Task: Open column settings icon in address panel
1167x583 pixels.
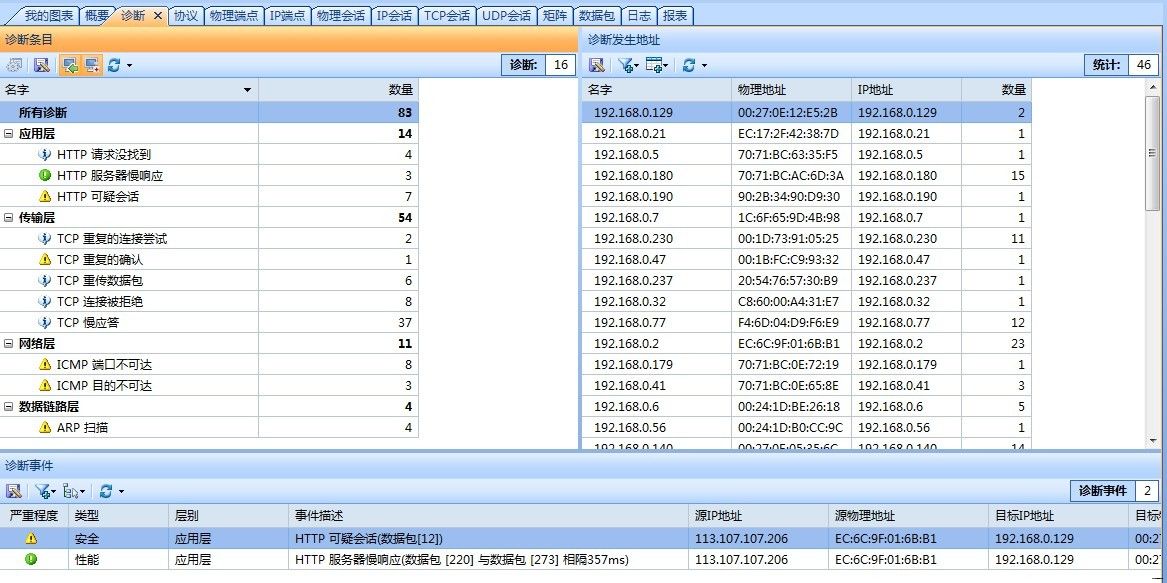Action: [654, 64]
